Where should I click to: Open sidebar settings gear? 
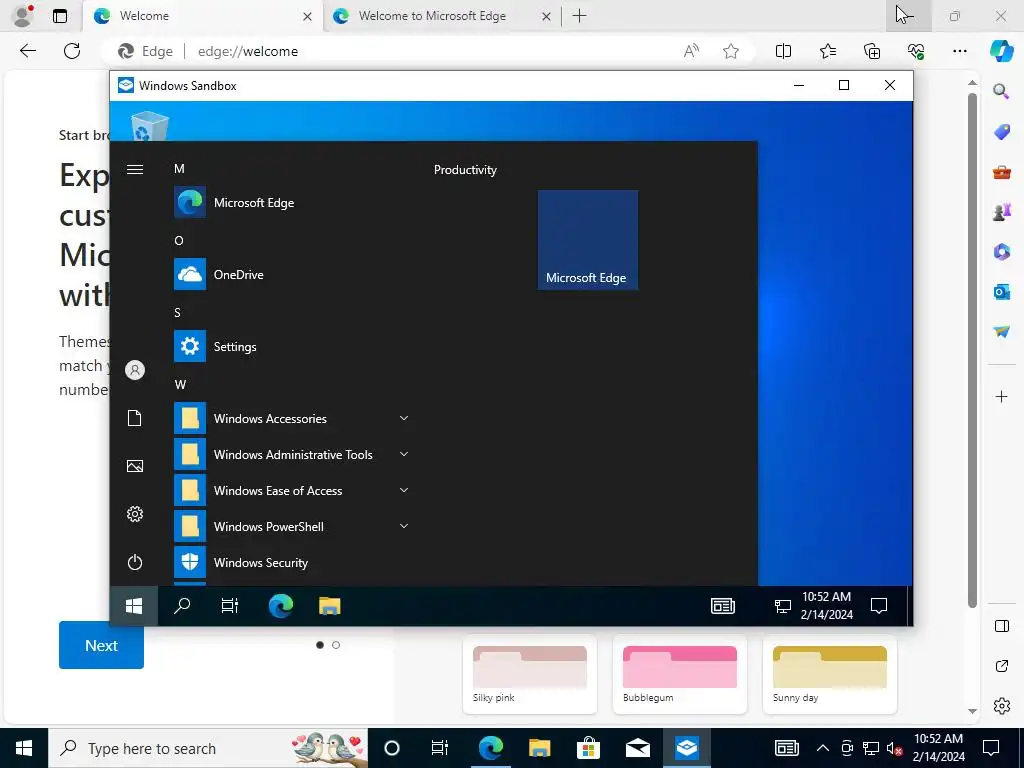click(1001, 706)
